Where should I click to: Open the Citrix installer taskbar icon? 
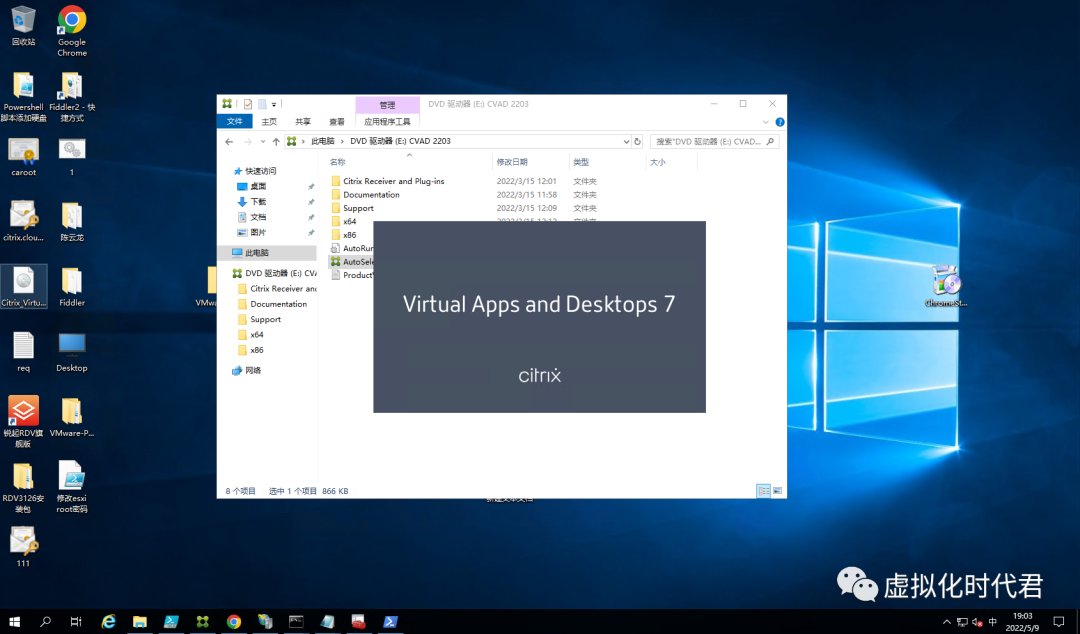(x=202, y=622)
